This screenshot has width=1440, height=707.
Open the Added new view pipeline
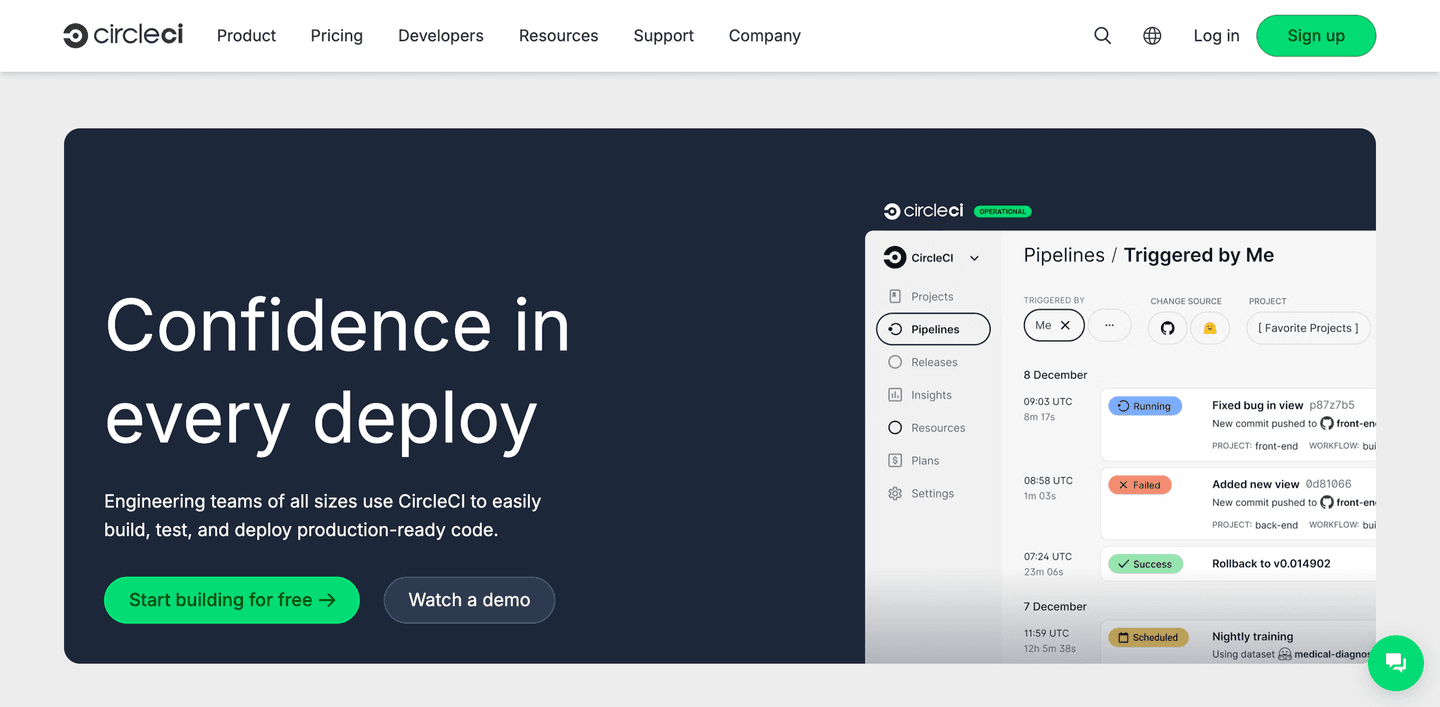[1255, 484]
